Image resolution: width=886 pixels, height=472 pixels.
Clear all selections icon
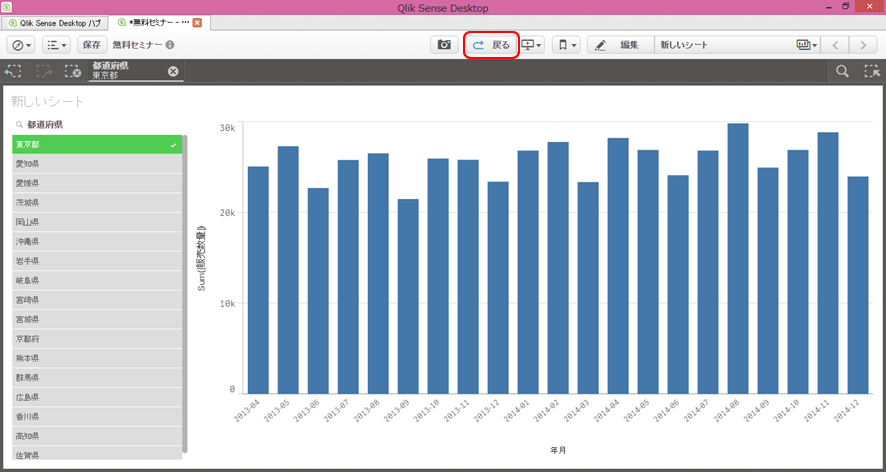click(x=72, y=71)
